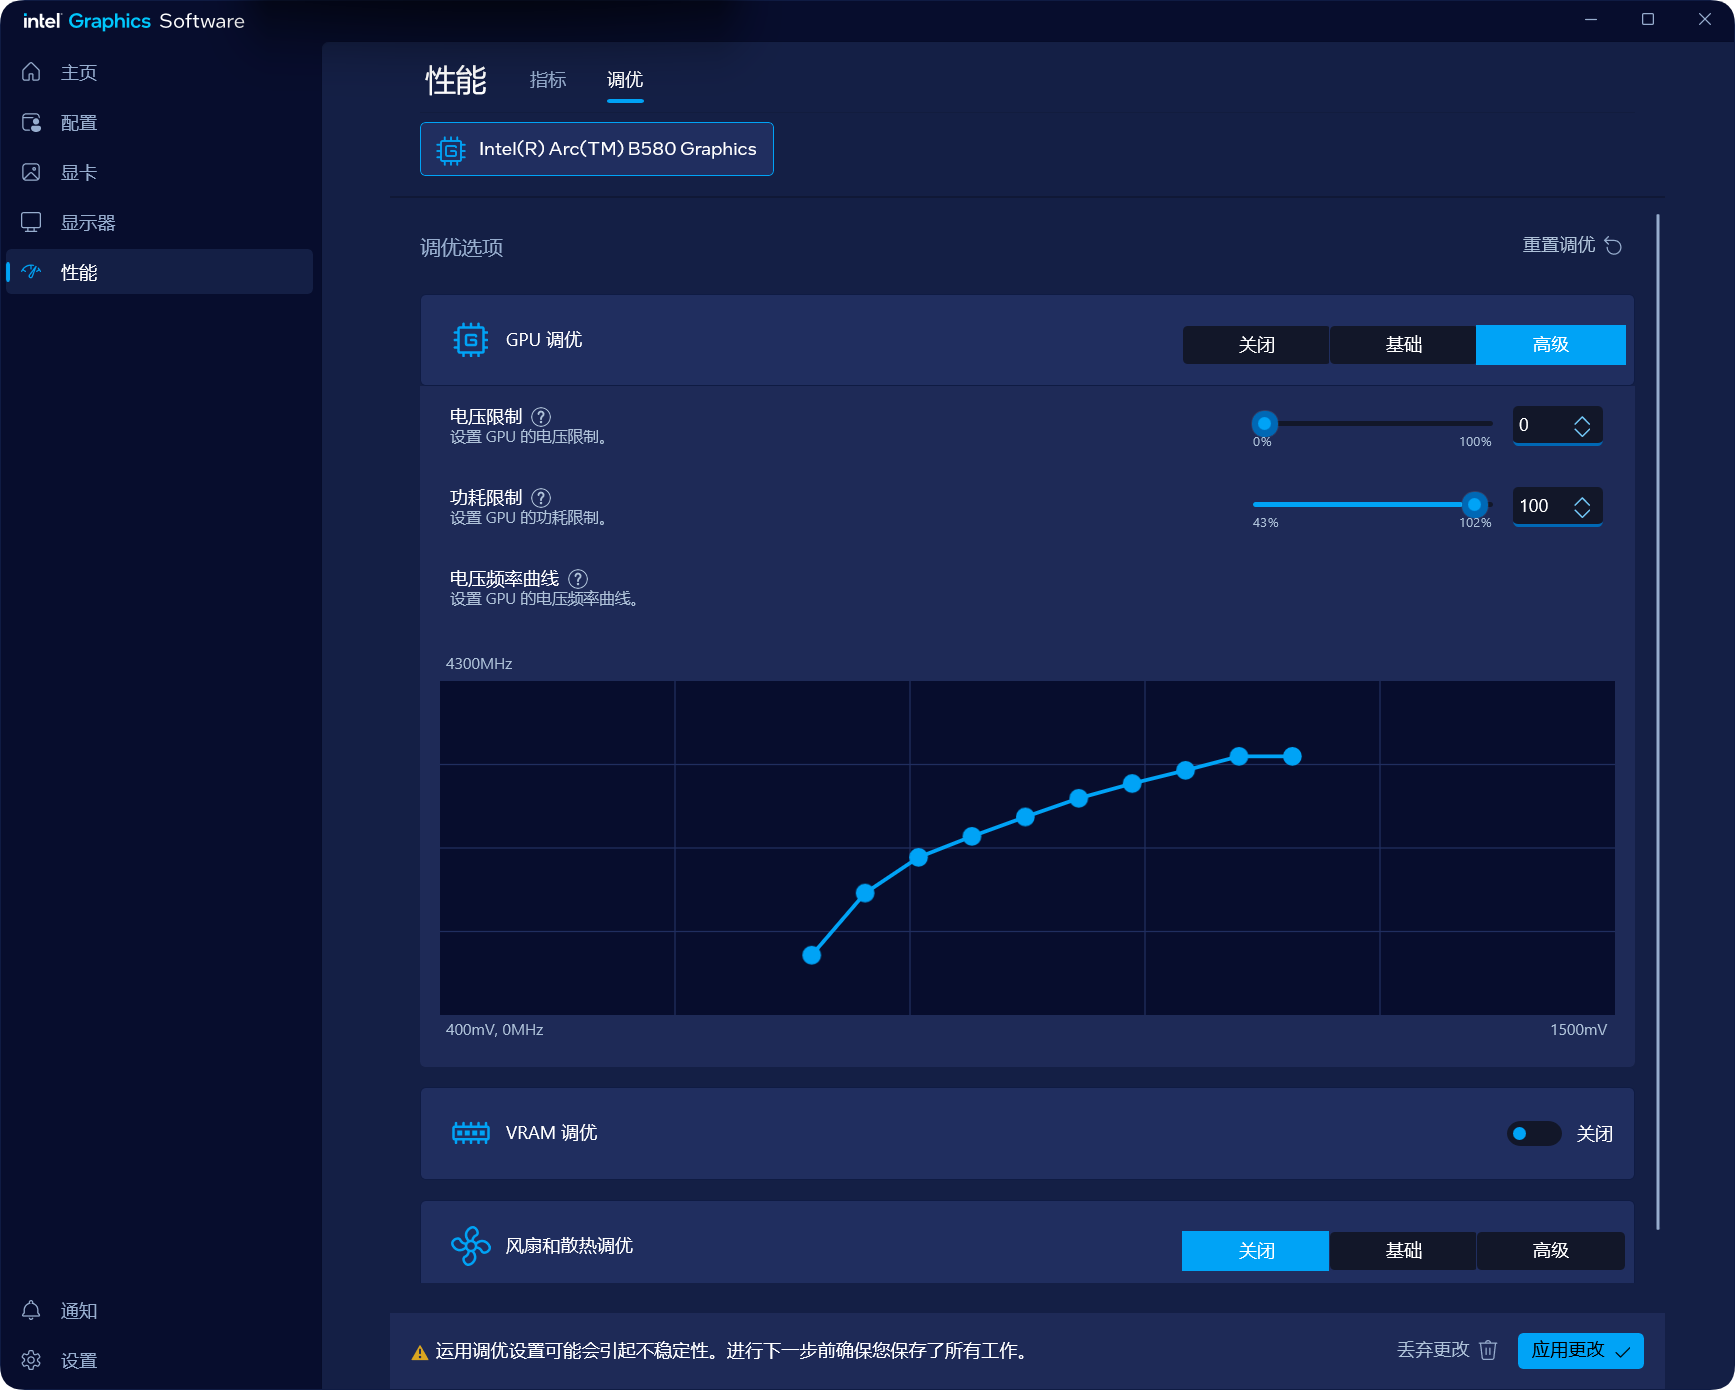The width and height of the screenshot is (1735, 1390).
Task: Select the lowest point on voltage-frequency curve
Action: [x=812, y=955]
